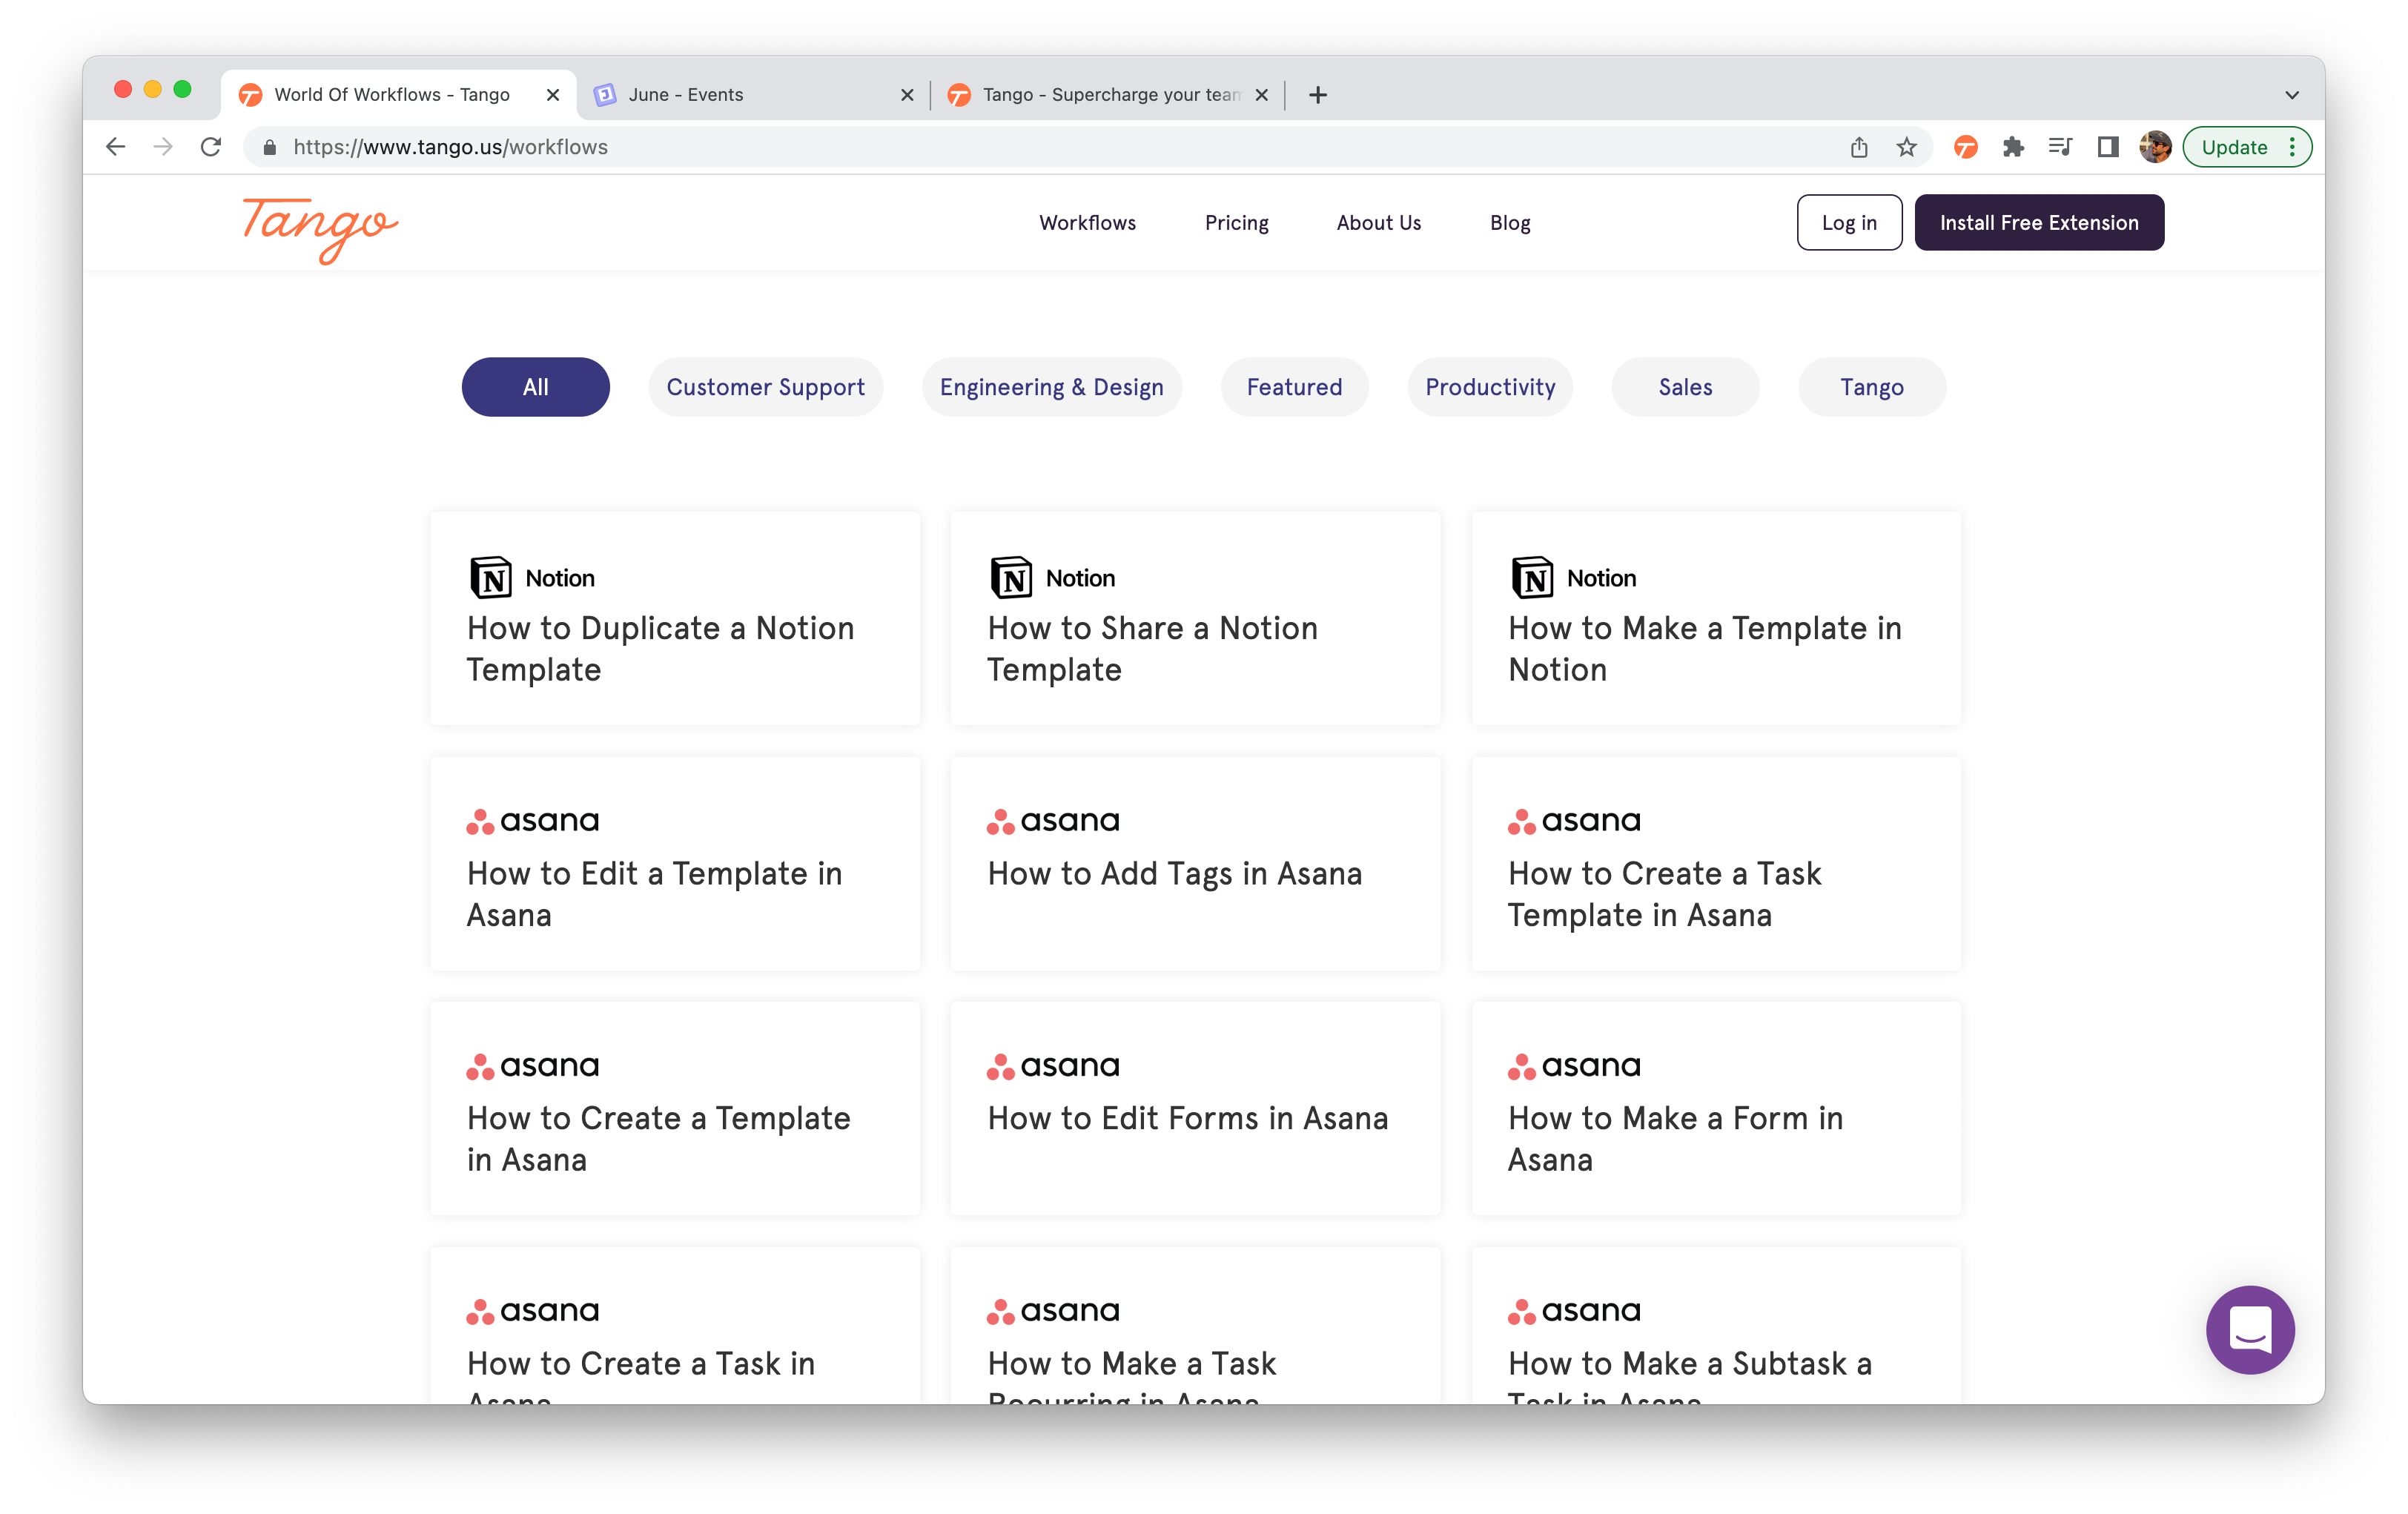
Task: Open the chat support bubble
Action: pos(2250,1329)
